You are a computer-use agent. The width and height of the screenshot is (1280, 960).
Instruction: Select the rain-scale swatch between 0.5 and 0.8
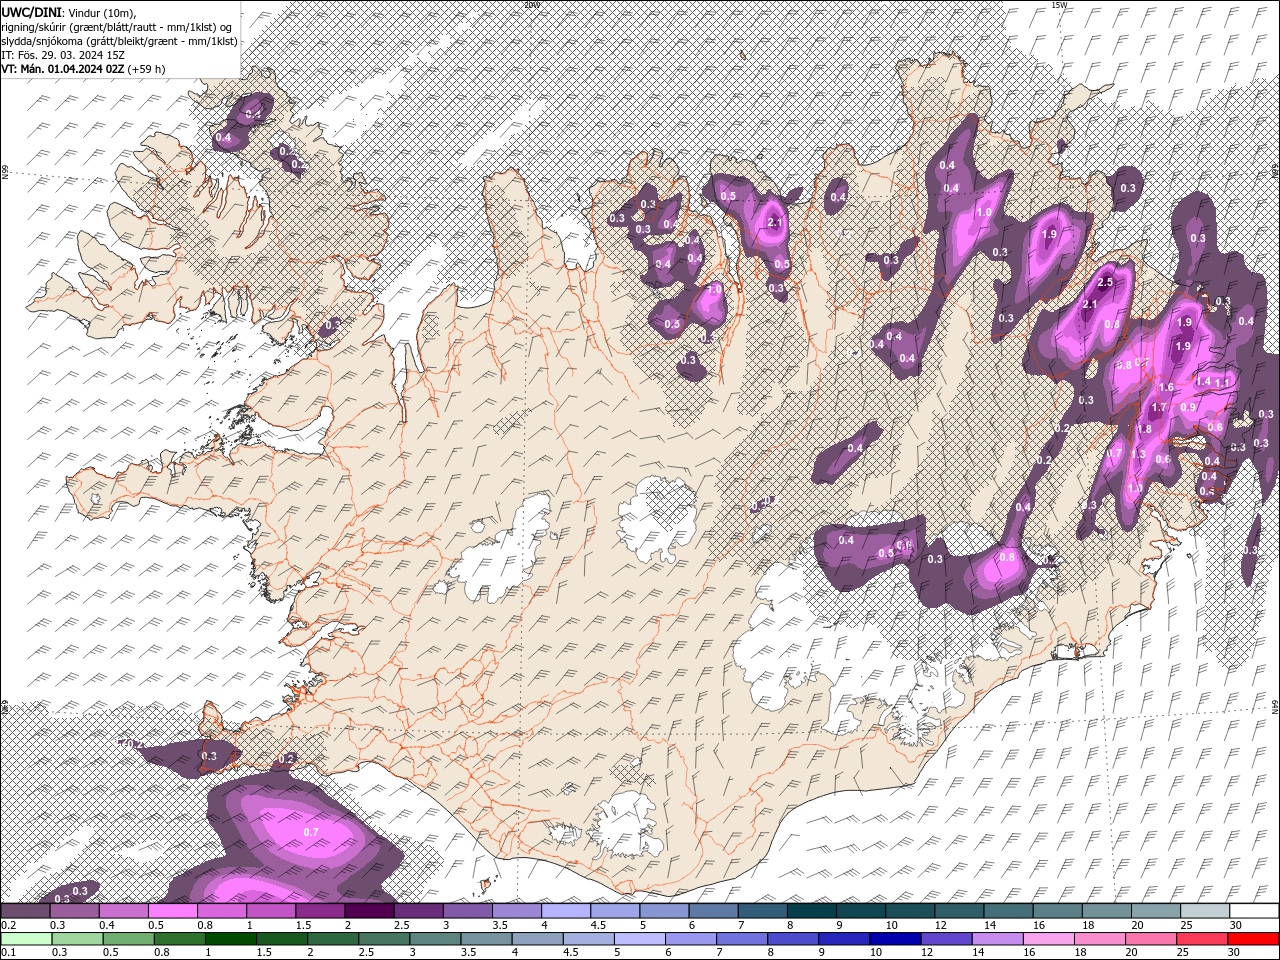(129, 939)
